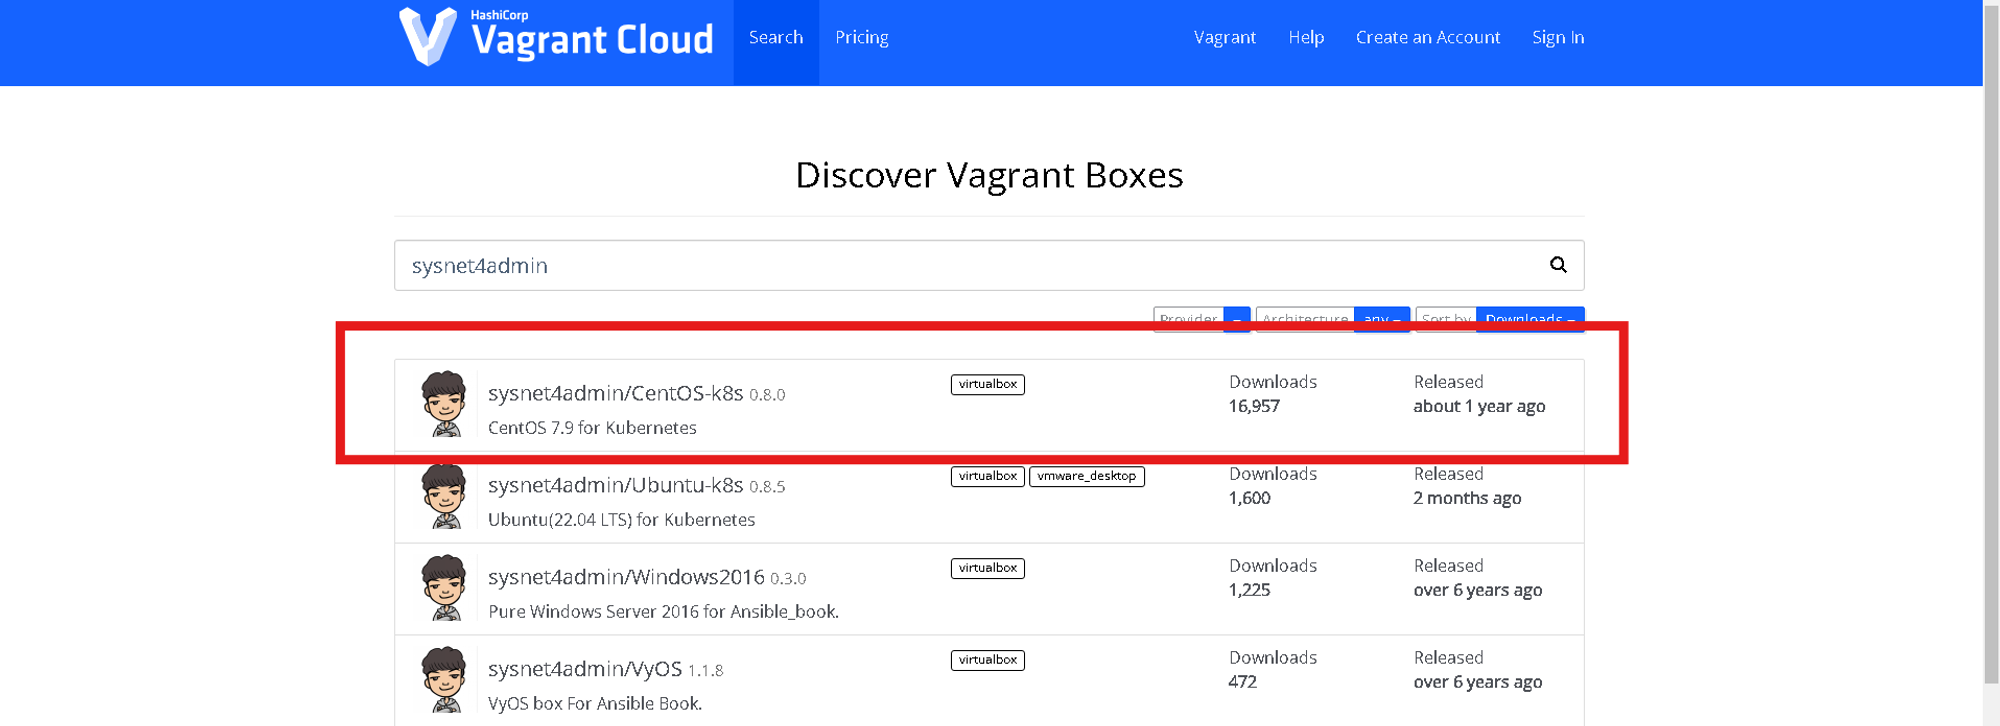The image size is (2000, 726).
Task: Click 'Discover Vagrant Boxes' heading
Action: (x=989, y=175)
